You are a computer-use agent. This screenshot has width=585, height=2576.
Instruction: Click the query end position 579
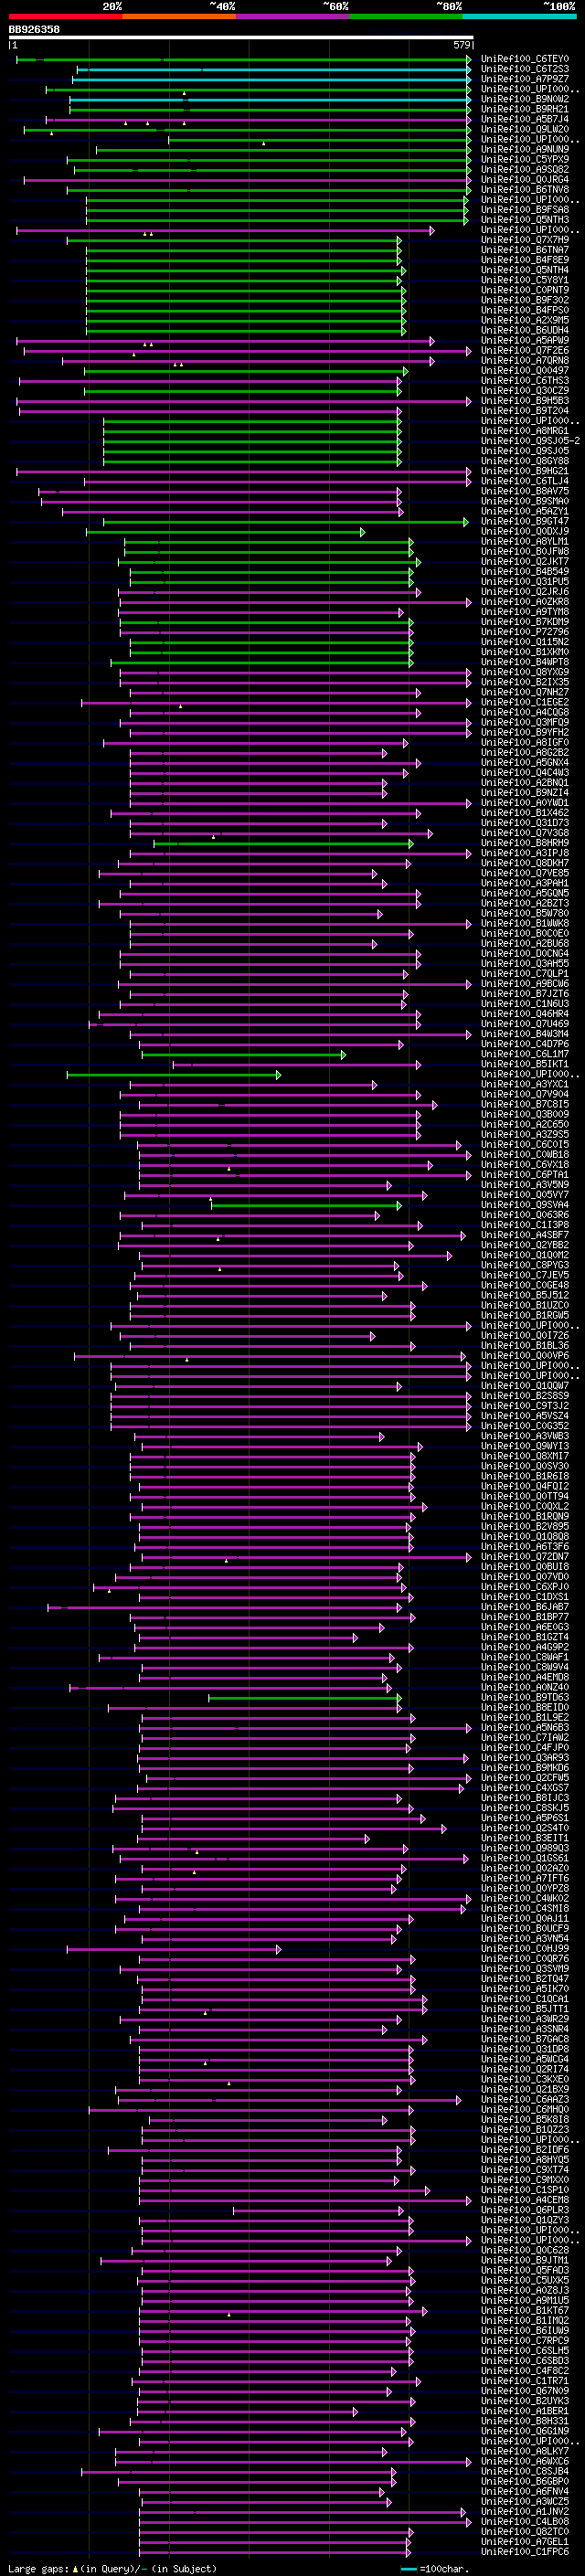(461, 45)
